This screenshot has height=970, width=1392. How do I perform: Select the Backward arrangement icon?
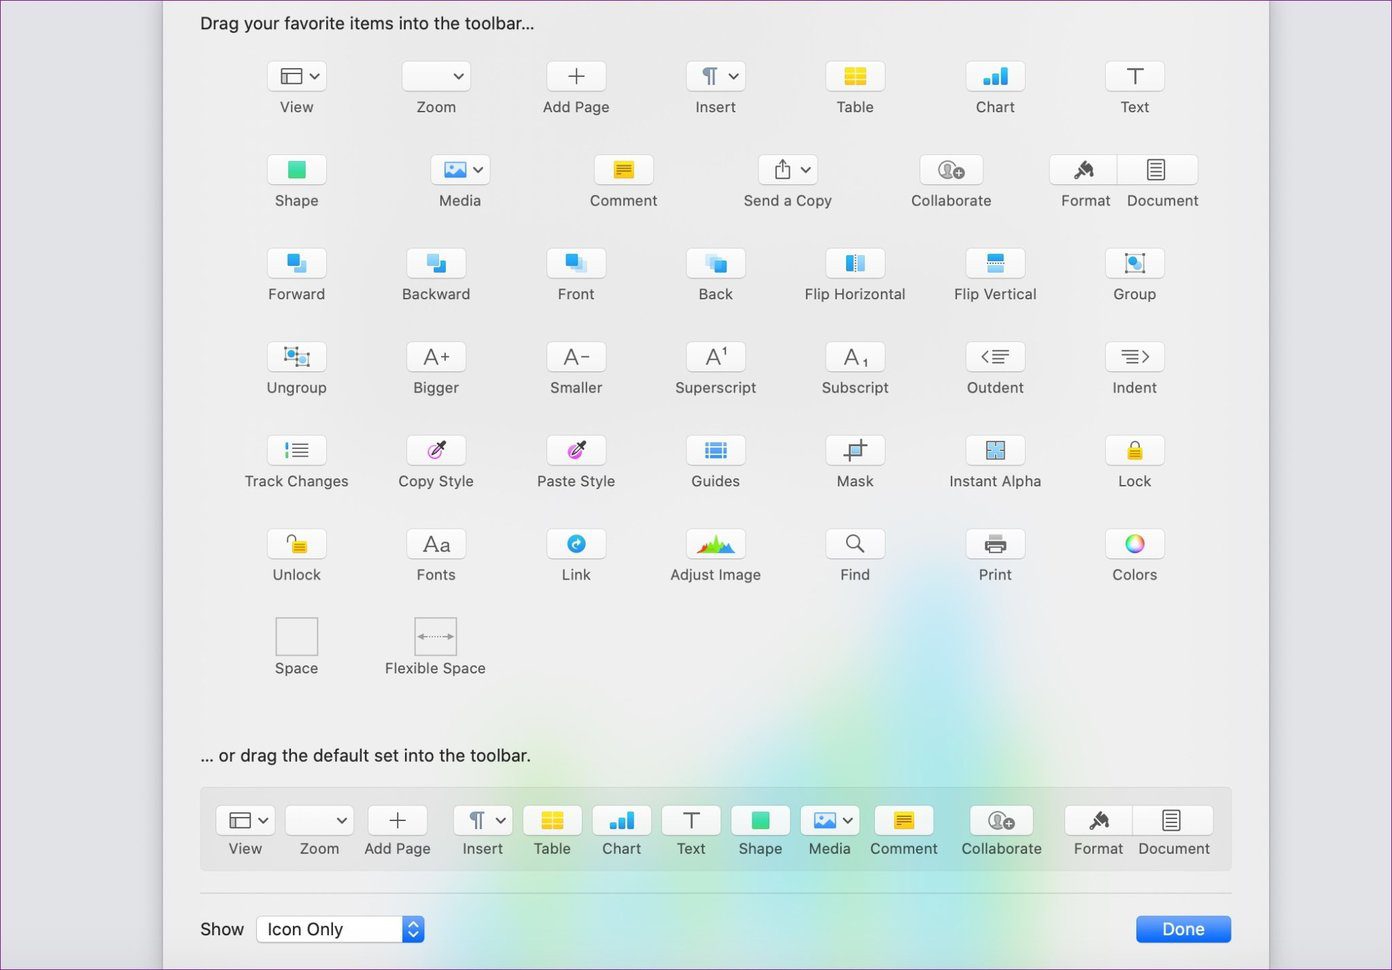pos(436,263)
